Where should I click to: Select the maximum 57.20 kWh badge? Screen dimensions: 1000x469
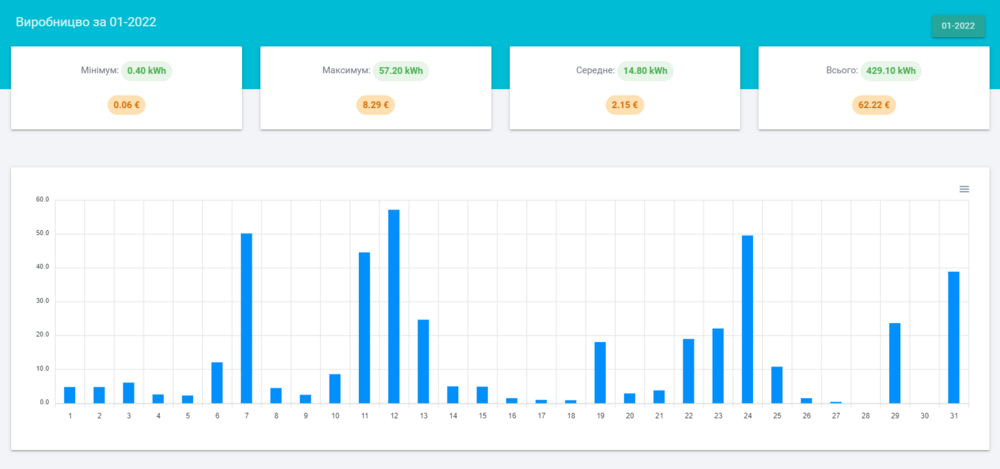click(401, 71)
